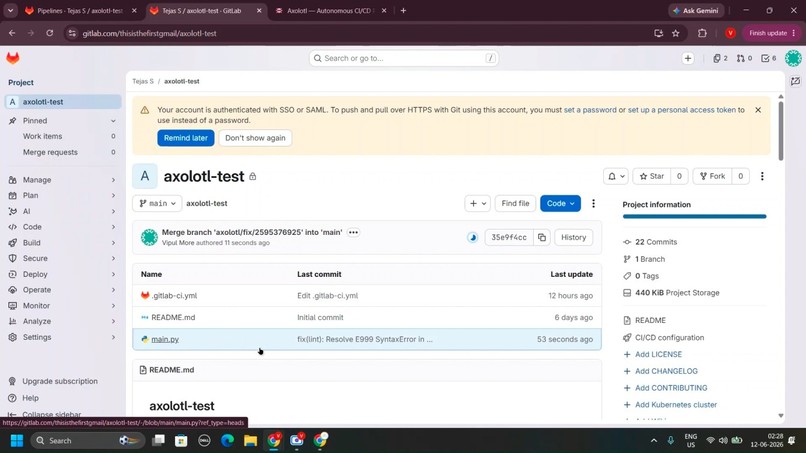Open the notification bell dropdown
This screenshot has width=806, height=453.
tap(616, 176)
